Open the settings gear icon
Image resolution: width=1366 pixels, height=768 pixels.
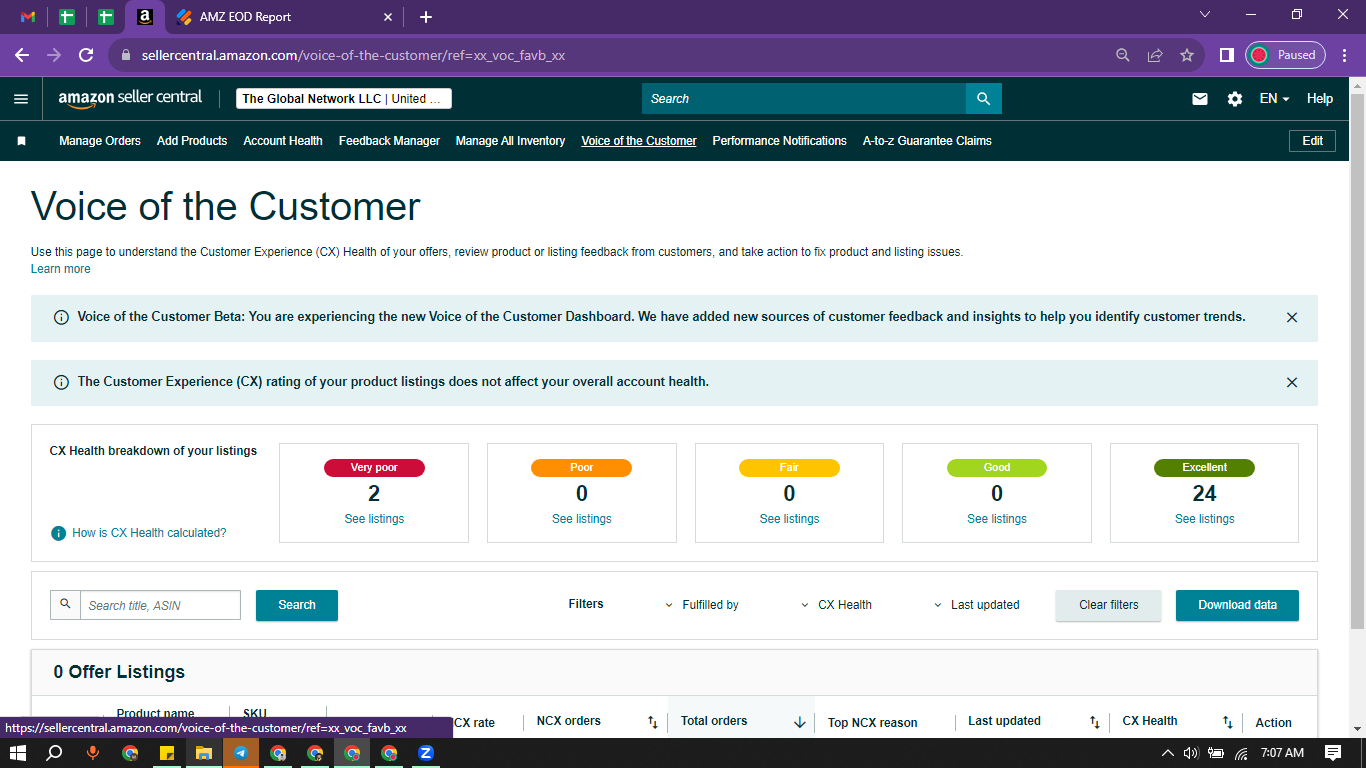[x=1235, y=99]
